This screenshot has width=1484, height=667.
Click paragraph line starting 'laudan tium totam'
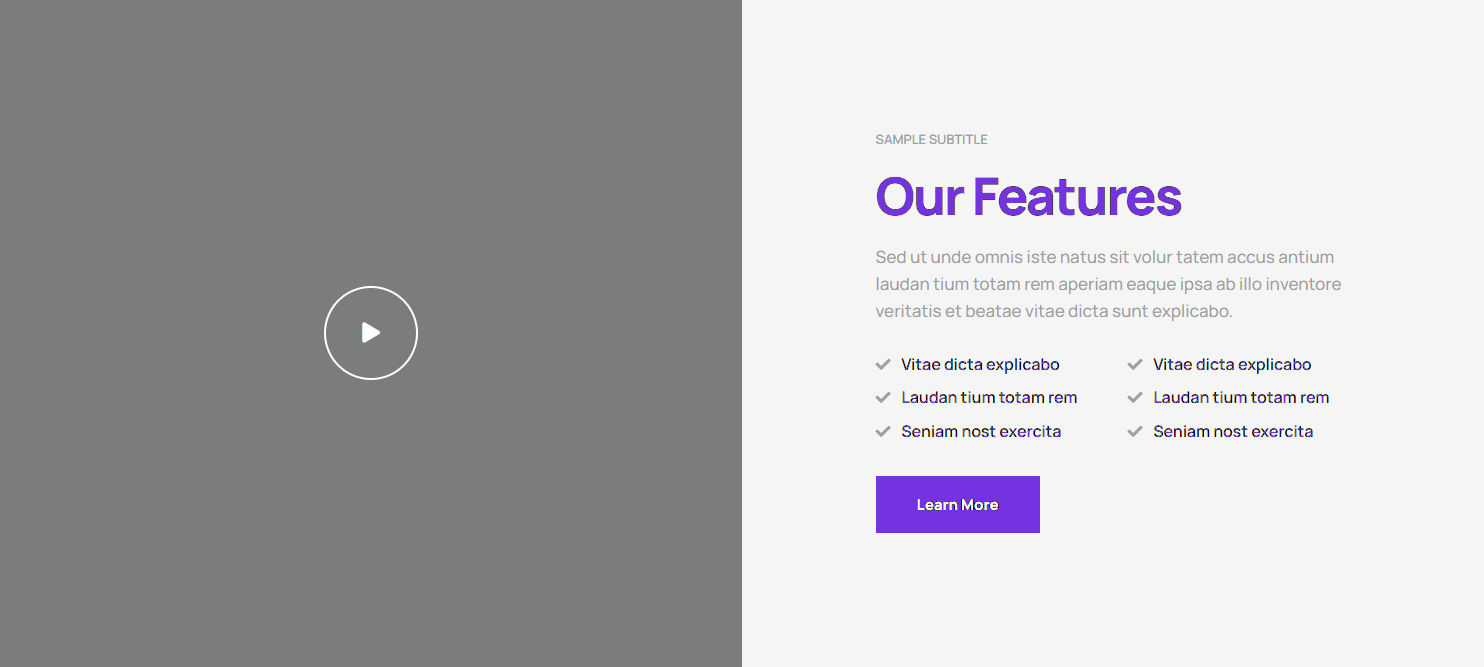tap(1108, 284)
